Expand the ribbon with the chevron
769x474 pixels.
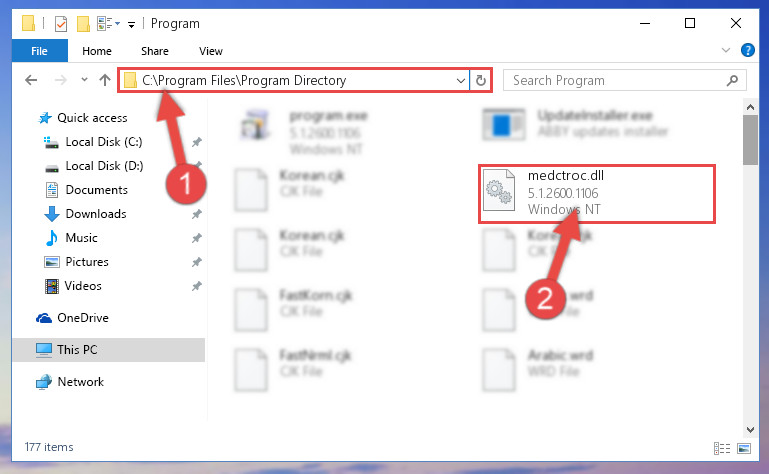click(726, 50)
